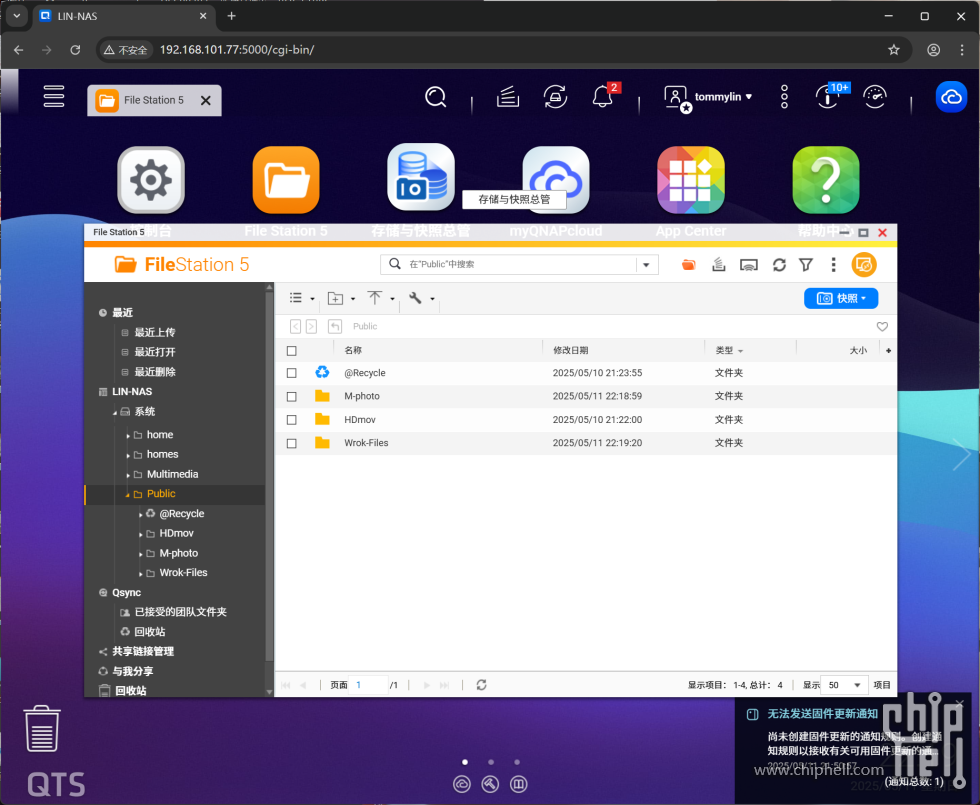Open the QTS top bar three-dot options
This screenshot has width=980, height=805.
point(784,97)
